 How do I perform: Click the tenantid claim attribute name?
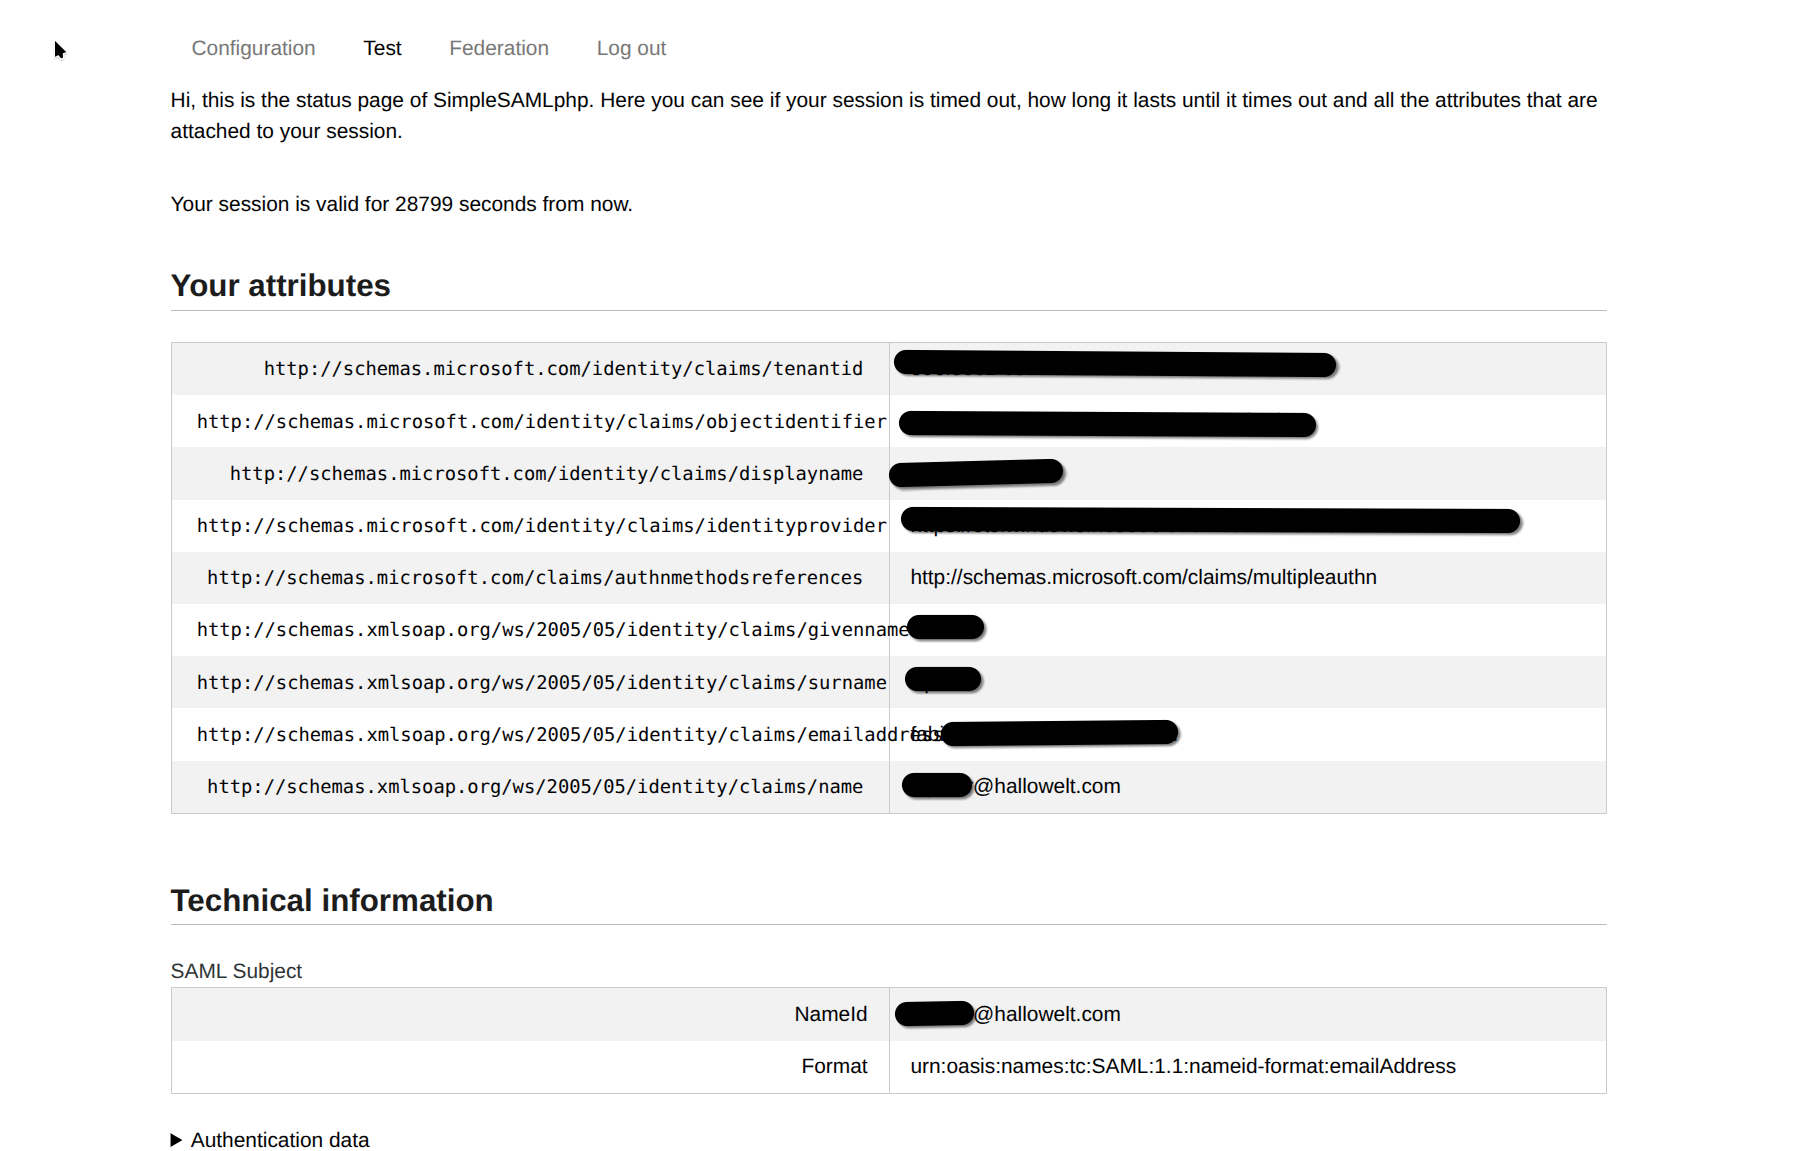click(x=562, y=369)
